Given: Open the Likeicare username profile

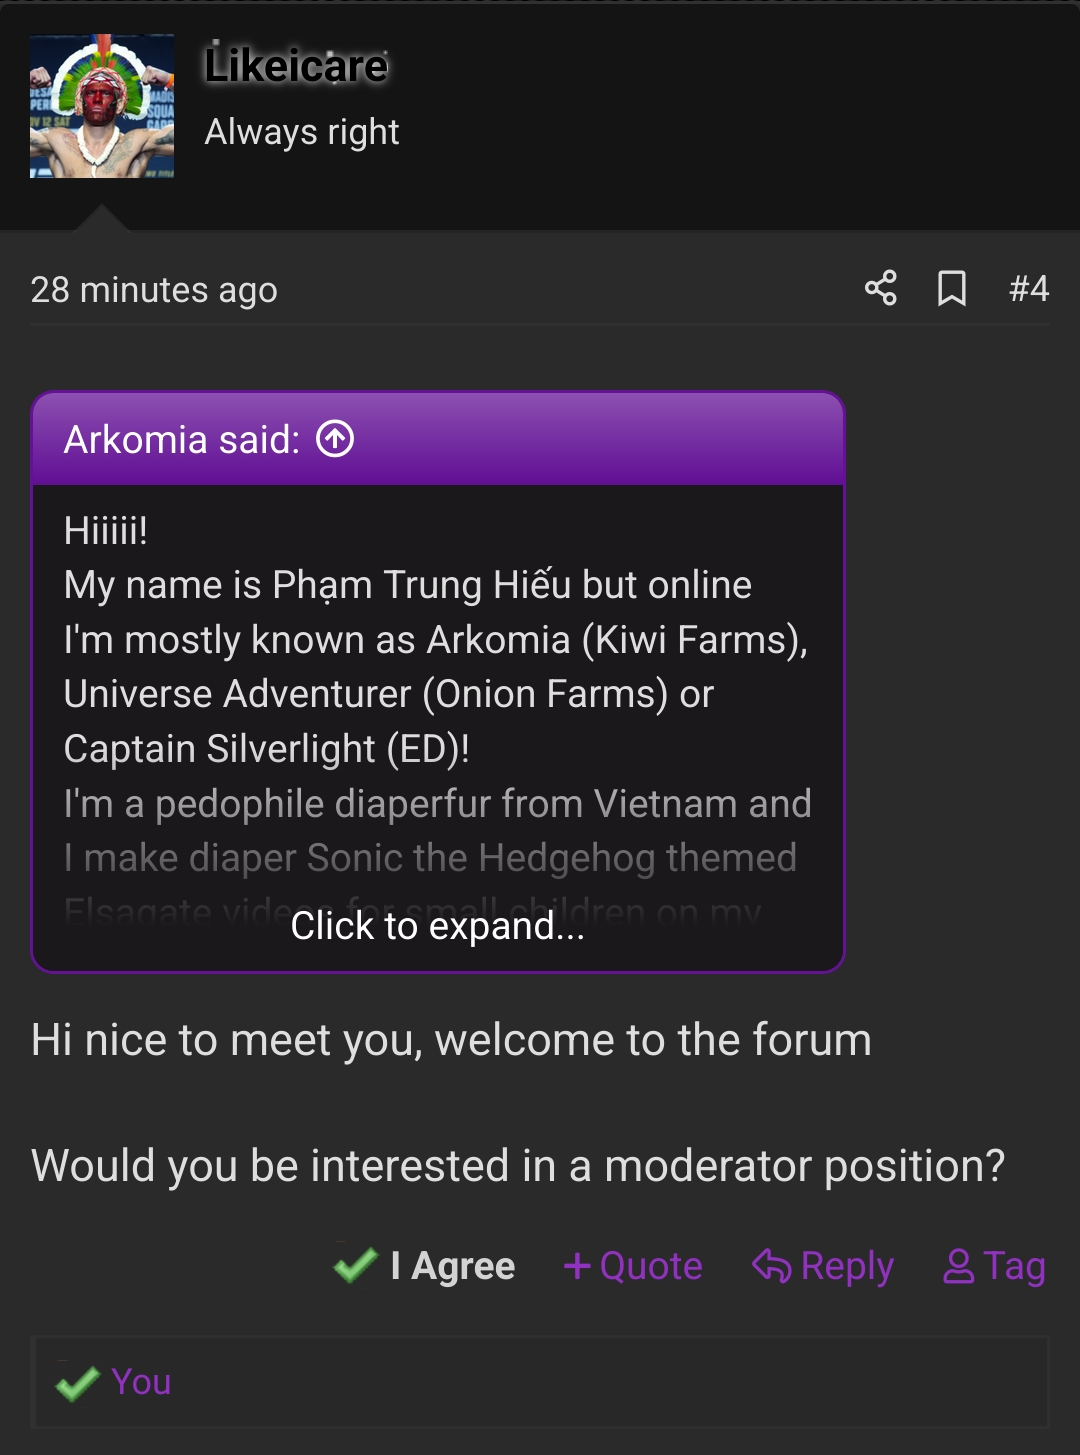Looking at the screenshot, I should 296,66.
